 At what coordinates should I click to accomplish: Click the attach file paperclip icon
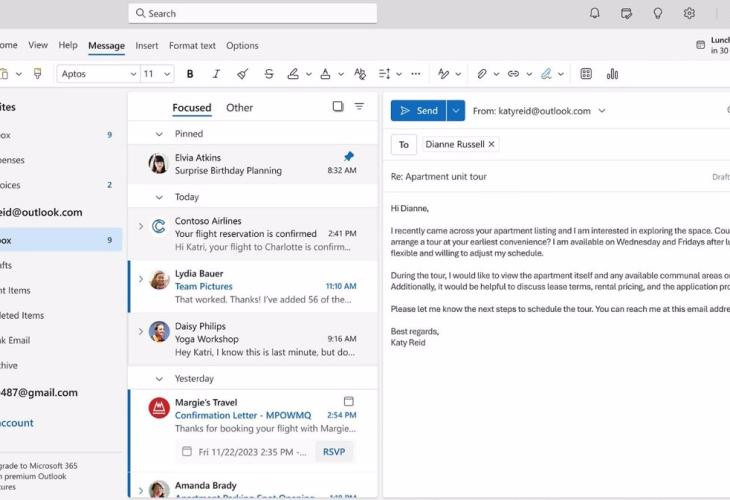point(481,74)
